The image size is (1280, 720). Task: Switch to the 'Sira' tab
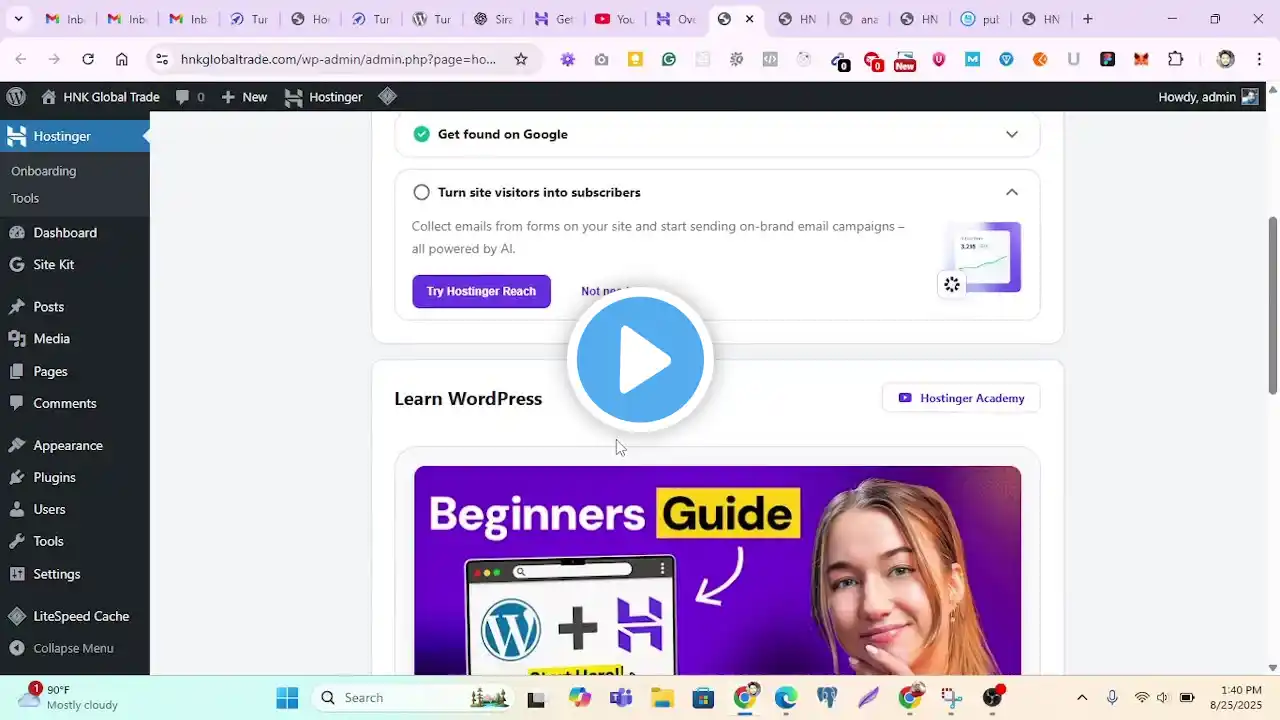493,19
